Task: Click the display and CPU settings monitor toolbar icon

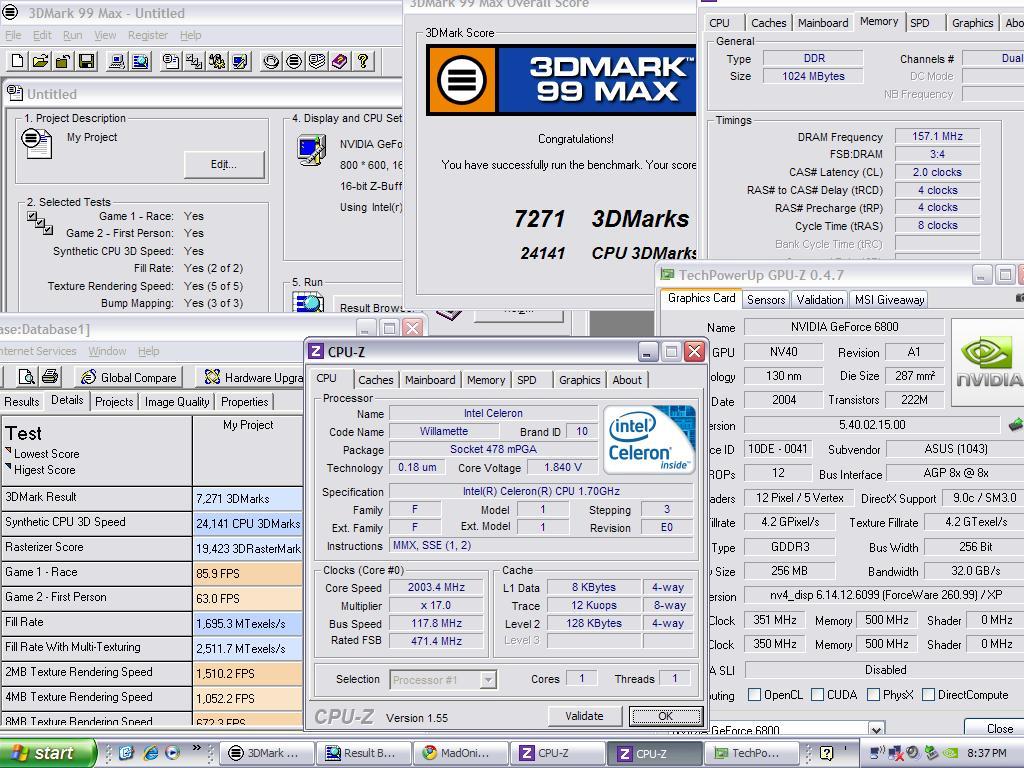Action: pyautogui.click(x=240, y=61)
